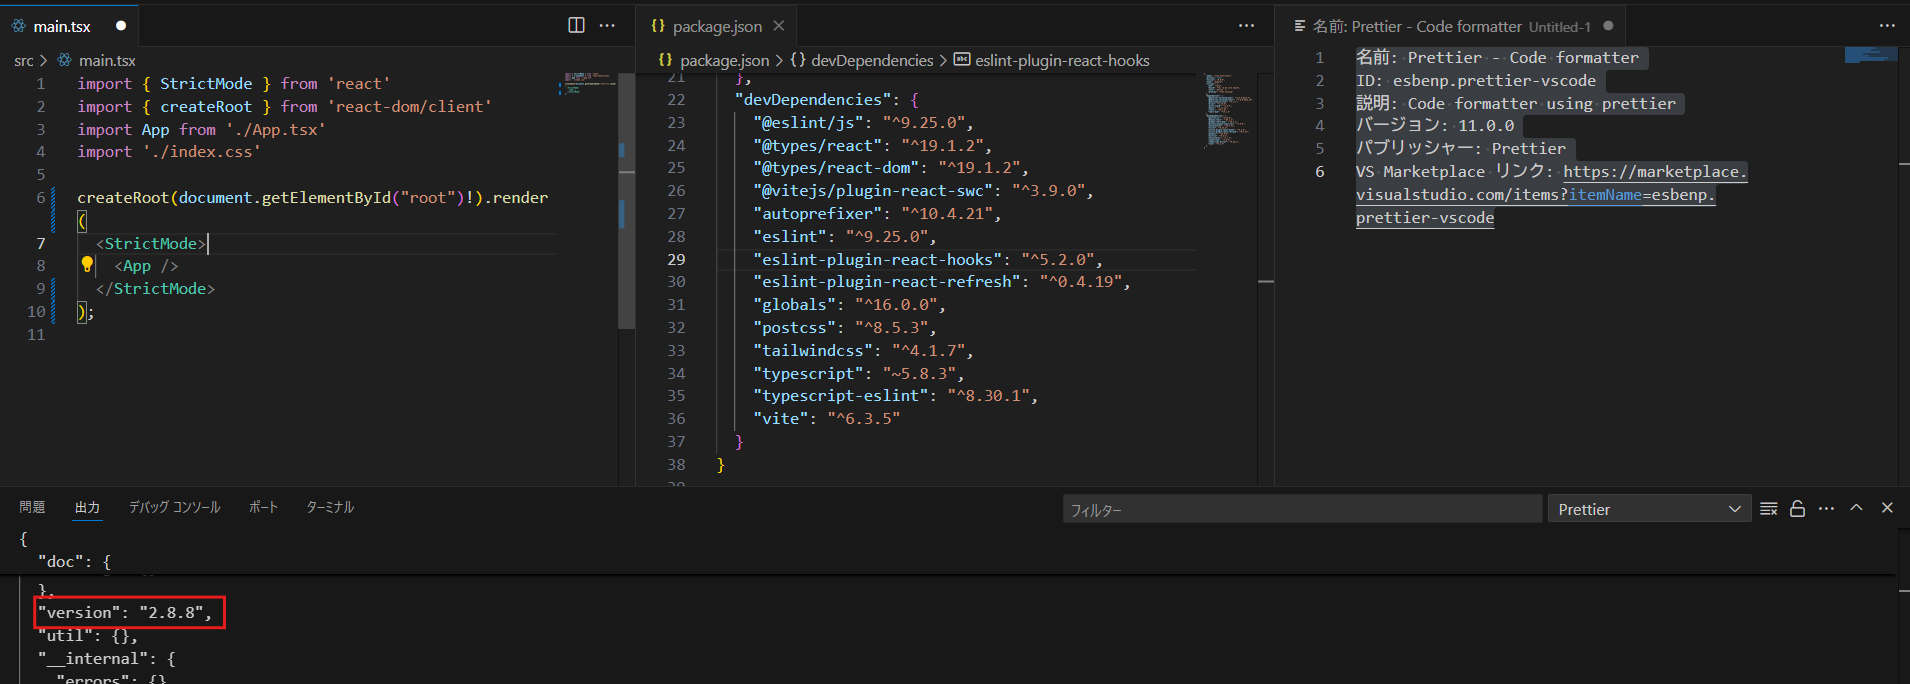
Task: Click the main.tsx minimap
Action: pos(589,82)
